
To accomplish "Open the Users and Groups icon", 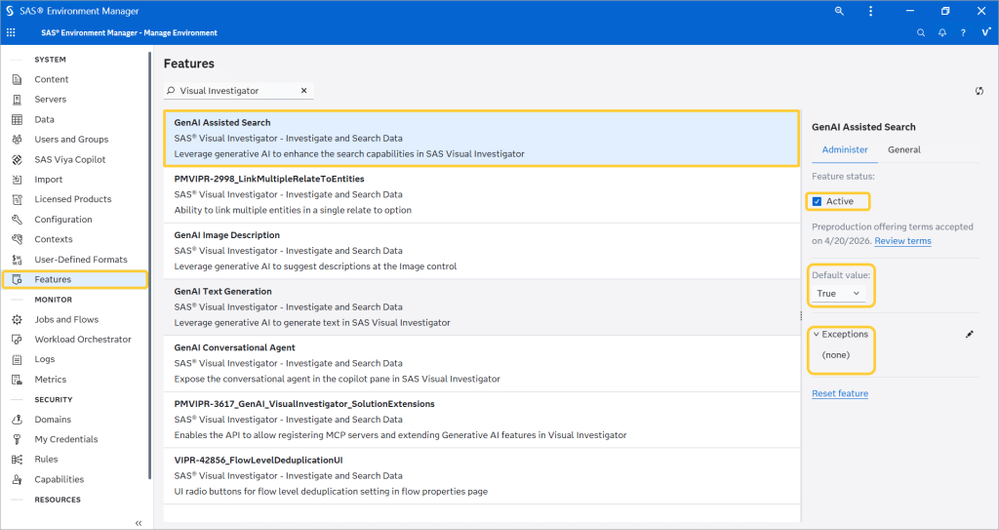I will (x=17, y=140).
